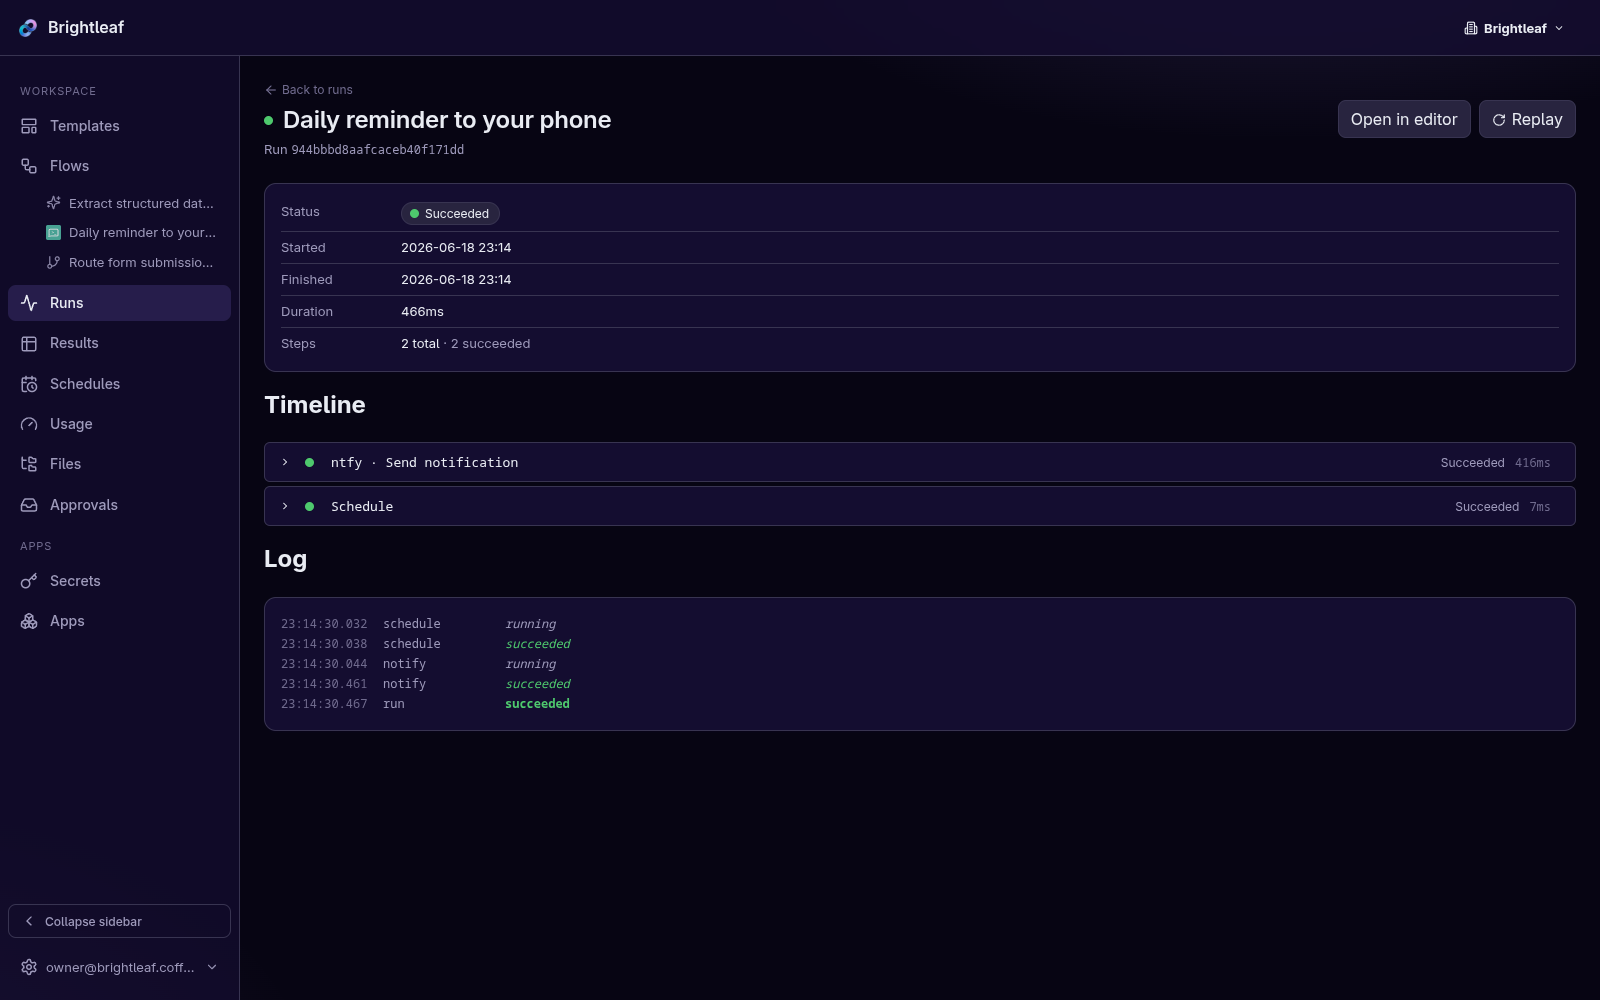The image size is (1600, 1000).
Task: Open the Schedules page
Action: click(x=119, y=384)
